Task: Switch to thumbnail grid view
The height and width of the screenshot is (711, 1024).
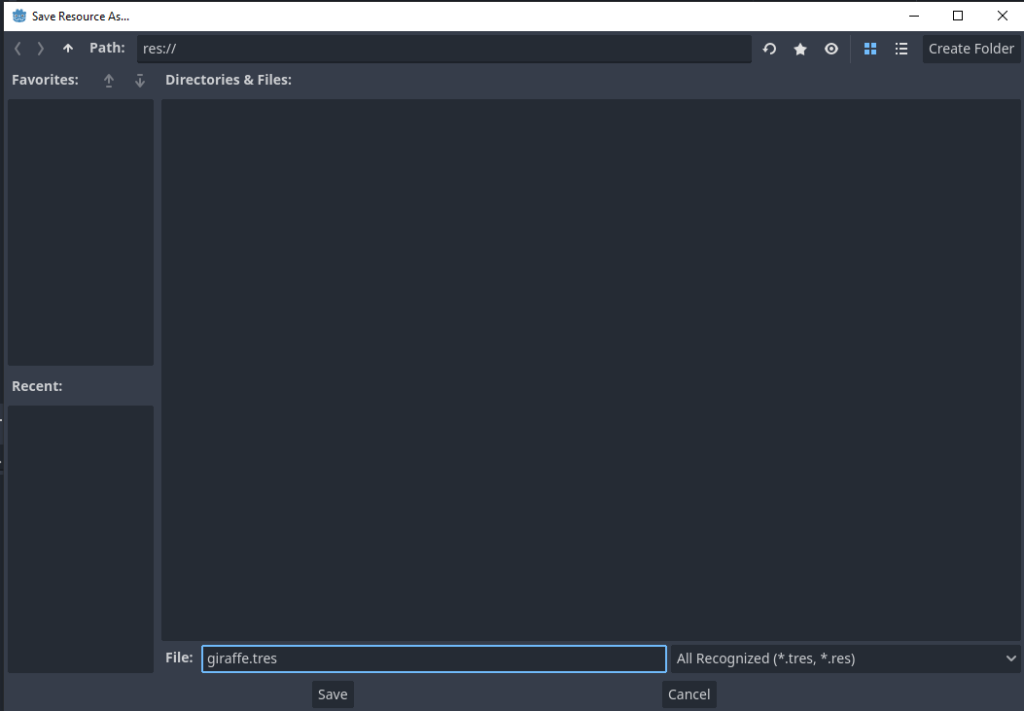Action: pos(870,49)
